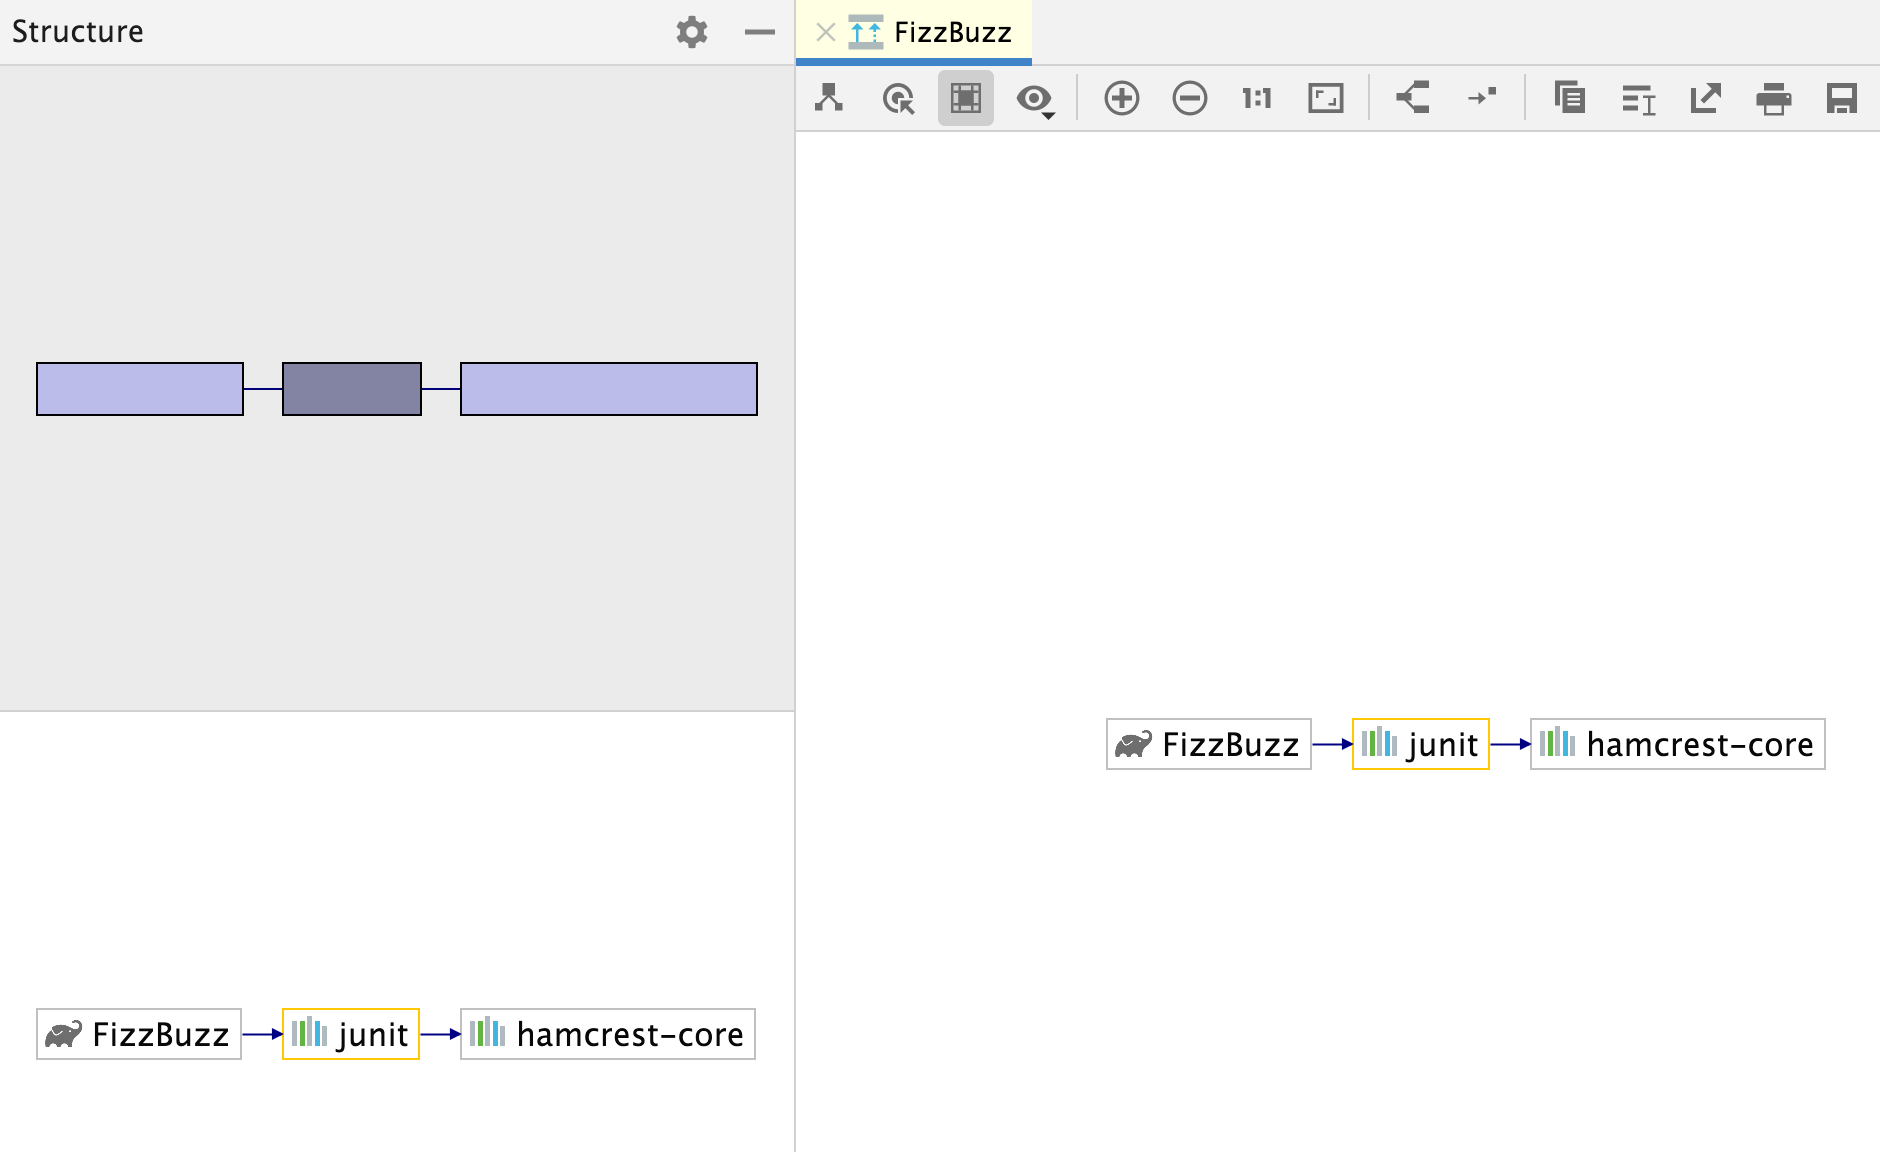The width and height of the screenshot is (1880, 1152).
Task: Click the Zoom In plus icon
Action: (1121, 98)
